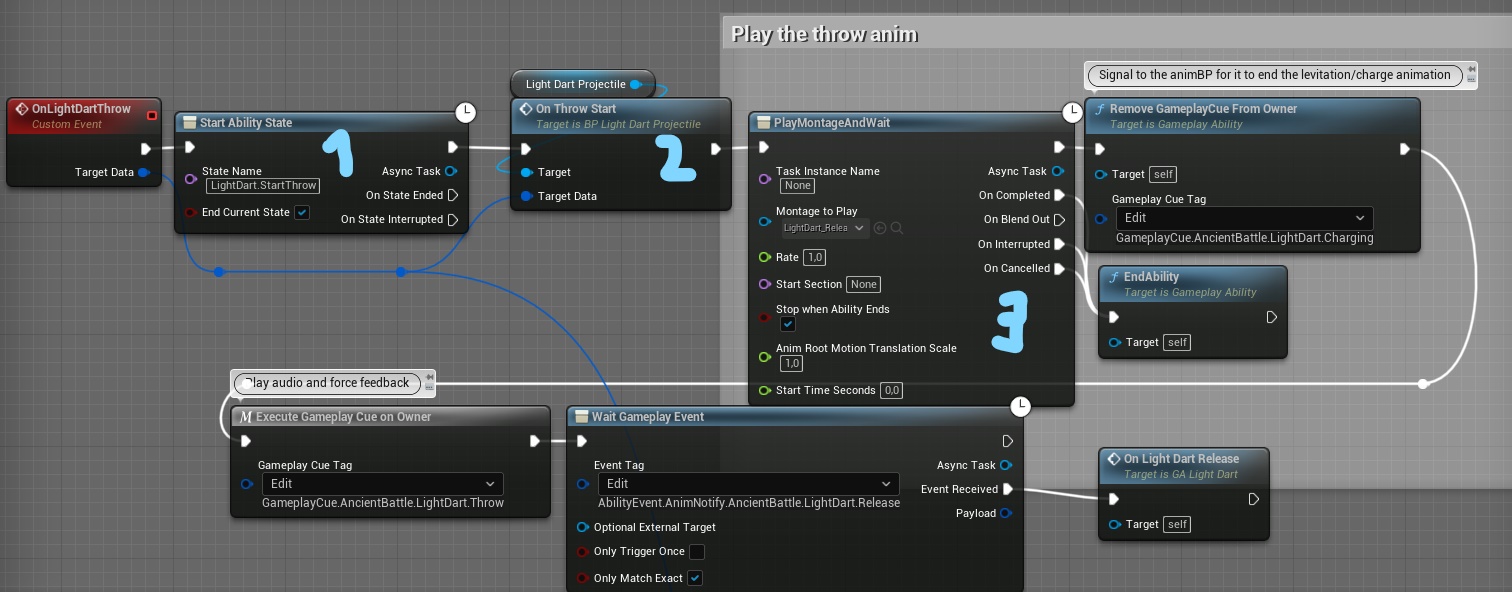Uncheck End Current State on Start Ability State
The image size is (1512, 592).
302,212
